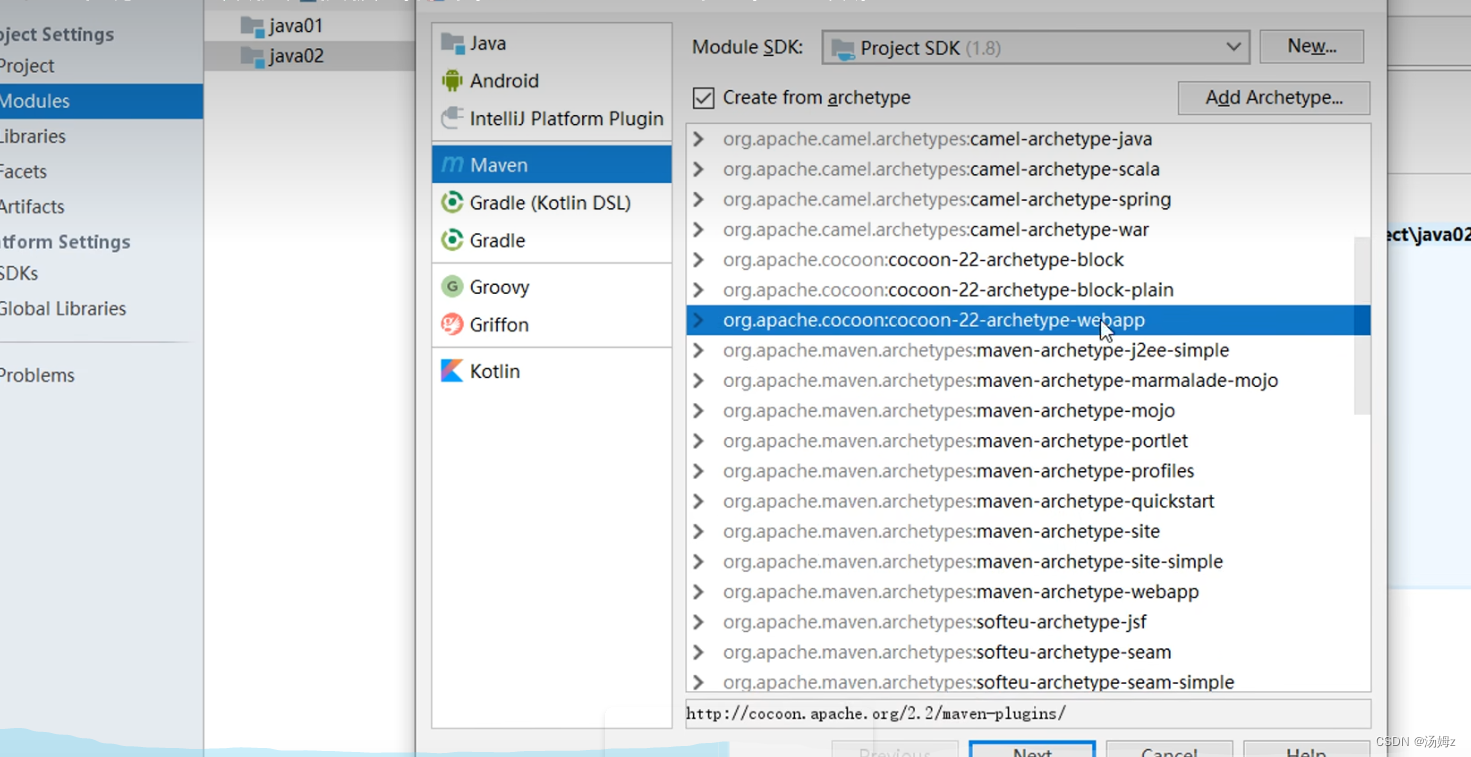Click the Android robot icon
The height and width of the screenshot is (757, 1471).
[x=452, y=81]
